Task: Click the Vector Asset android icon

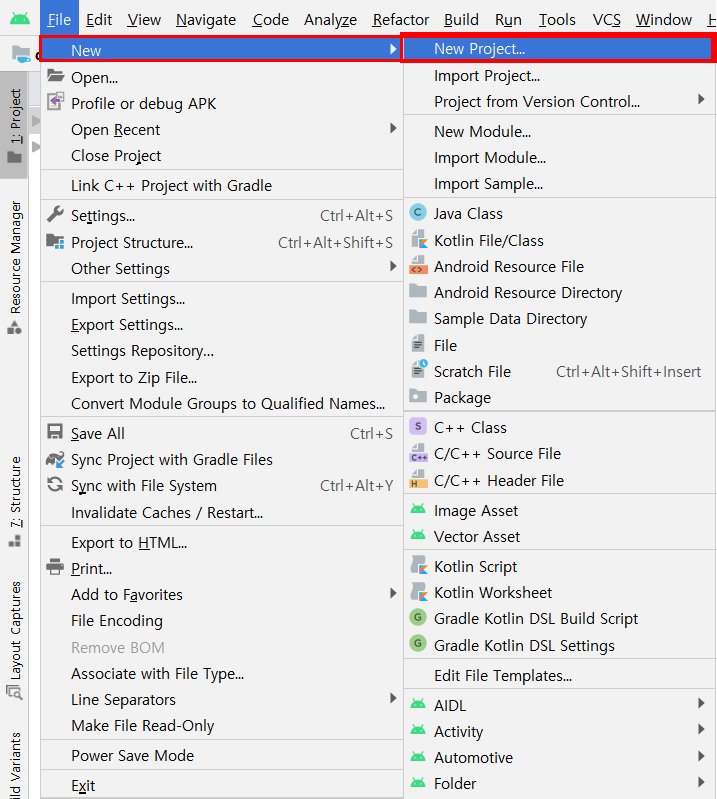Action: coord(418,535)
